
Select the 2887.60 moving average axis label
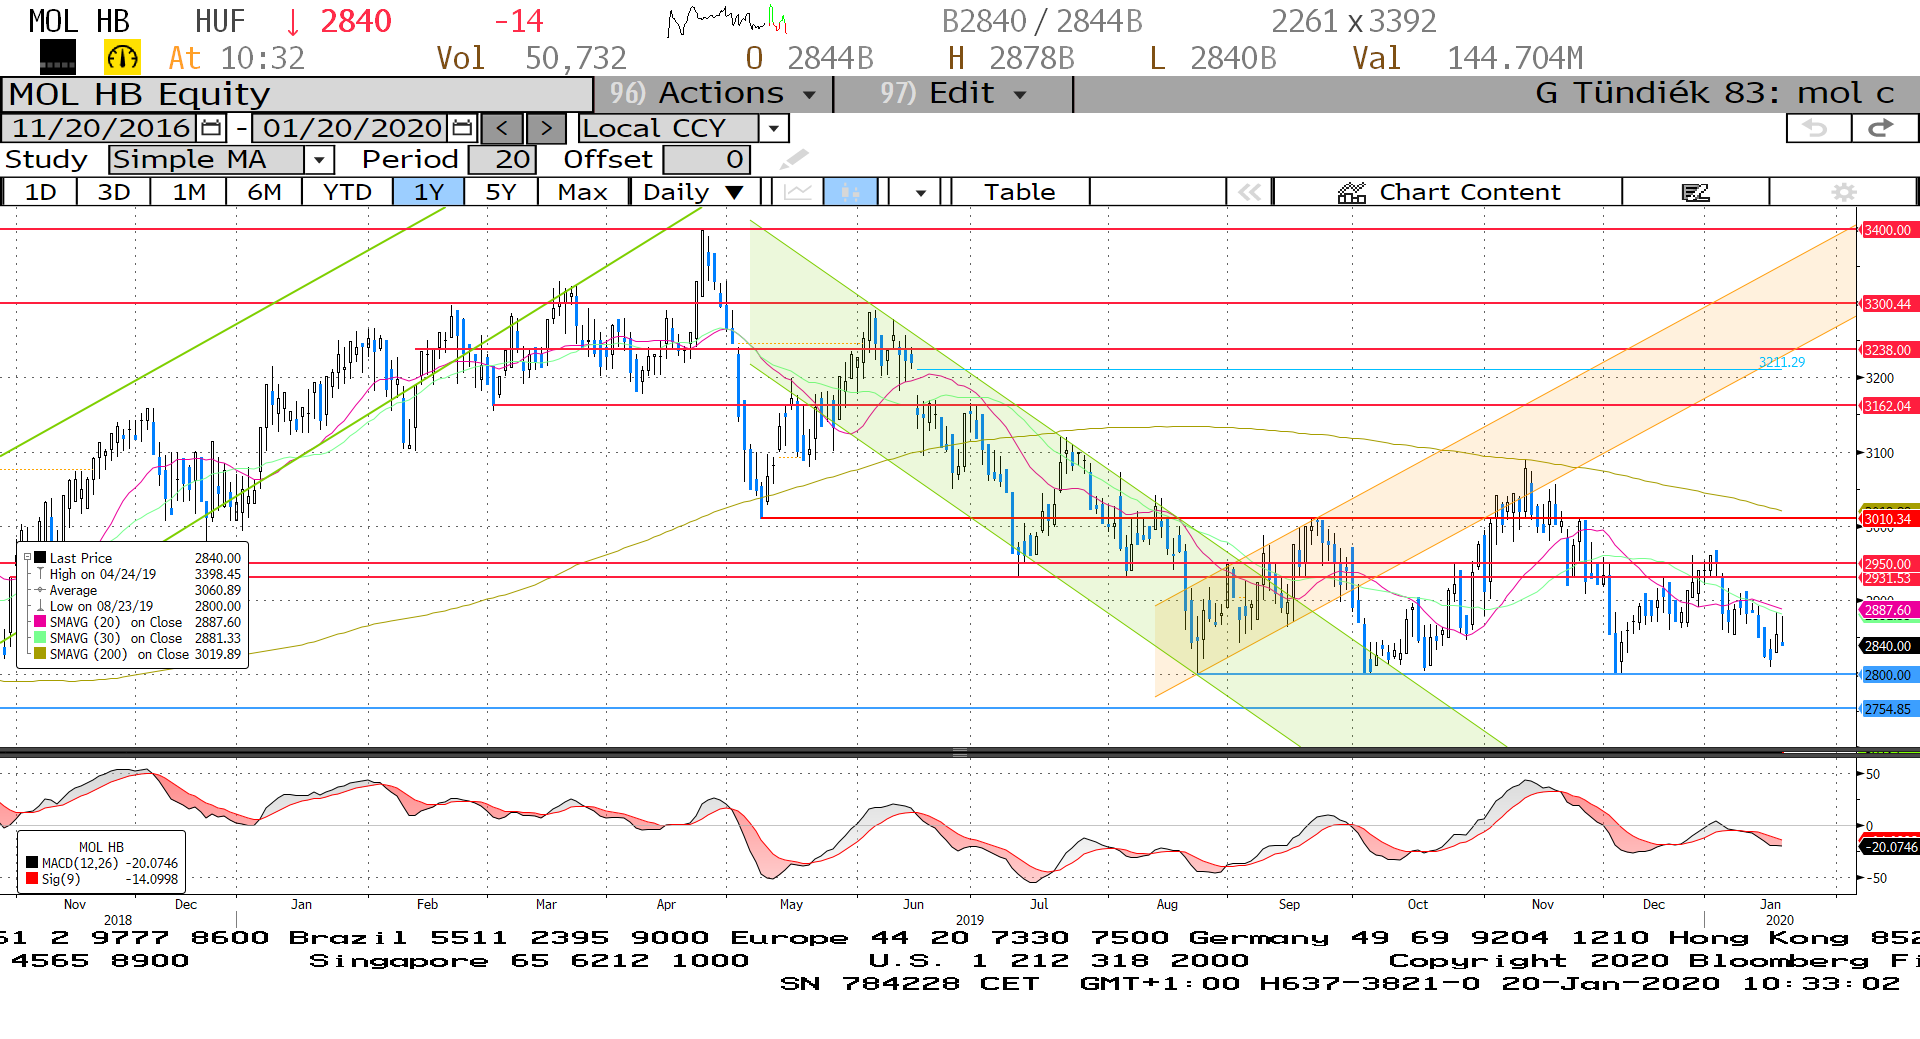coord(1888,610)
